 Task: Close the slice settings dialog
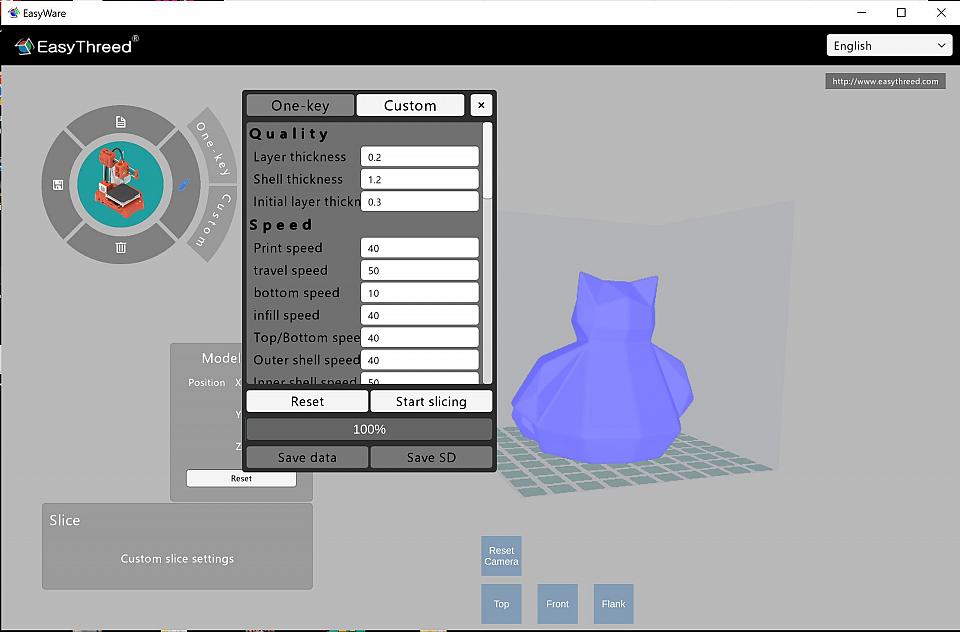coord(481,105)
